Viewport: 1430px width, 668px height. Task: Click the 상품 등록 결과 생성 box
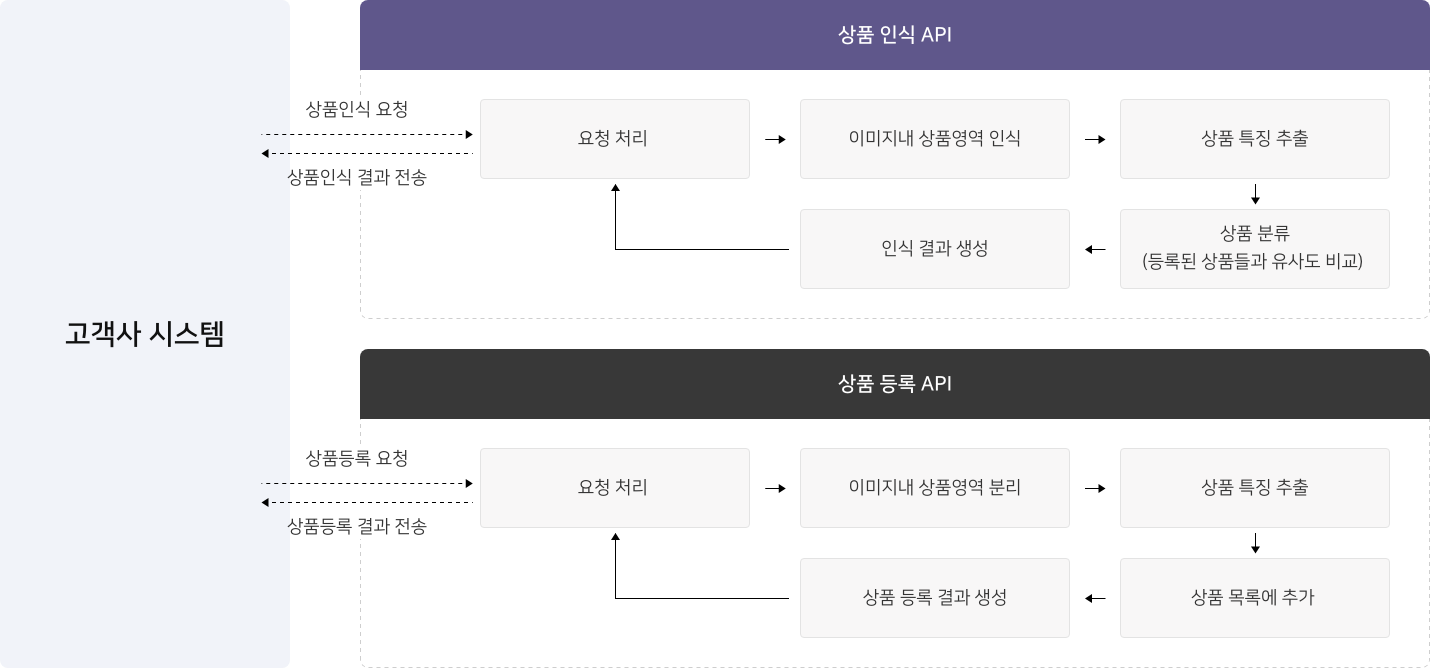pyautogui.click(x=934, y=598)
